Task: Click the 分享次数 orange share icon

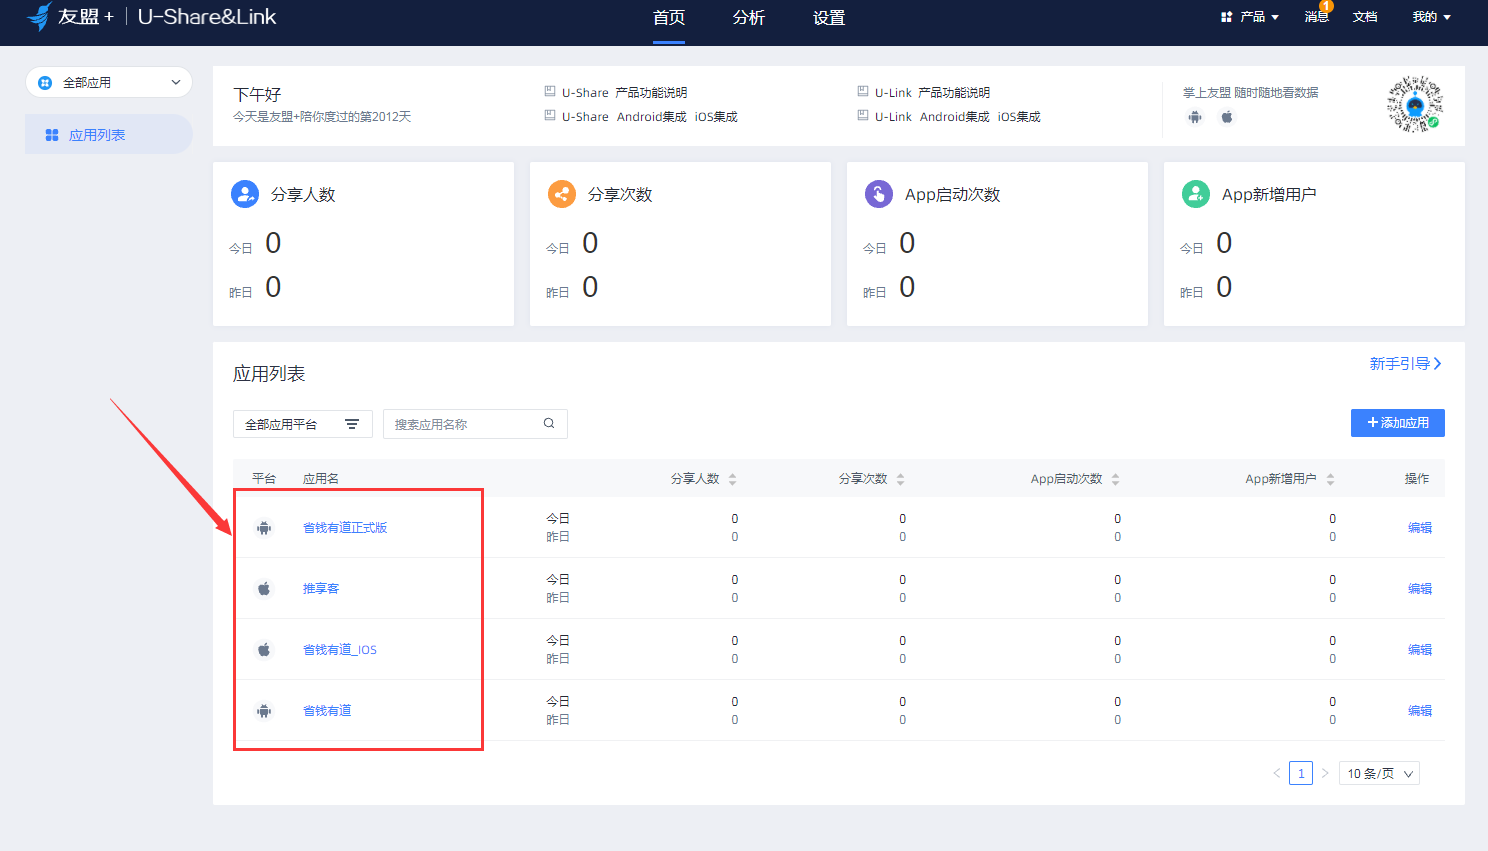Action: [562, 194]
